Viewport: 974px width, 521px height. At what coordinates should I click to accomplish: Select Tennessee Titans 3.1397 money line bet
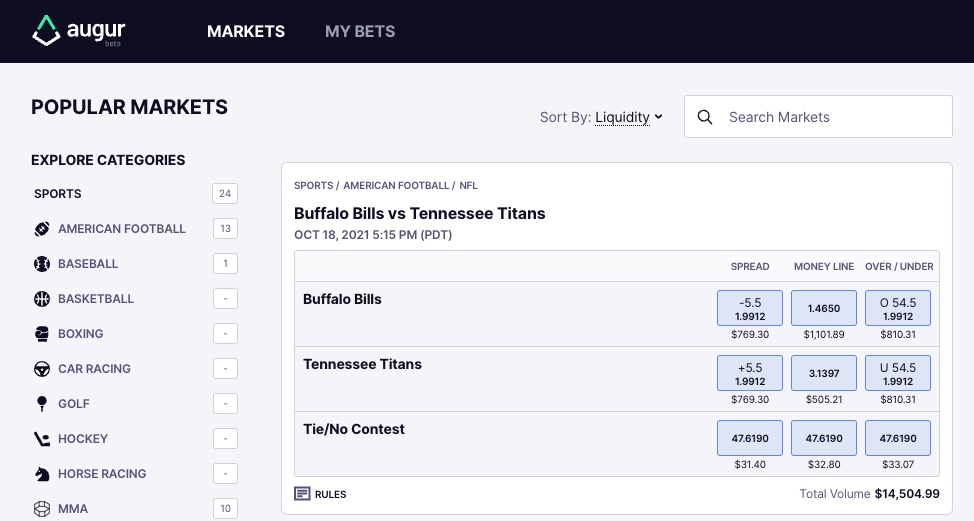tap(824, 373)
